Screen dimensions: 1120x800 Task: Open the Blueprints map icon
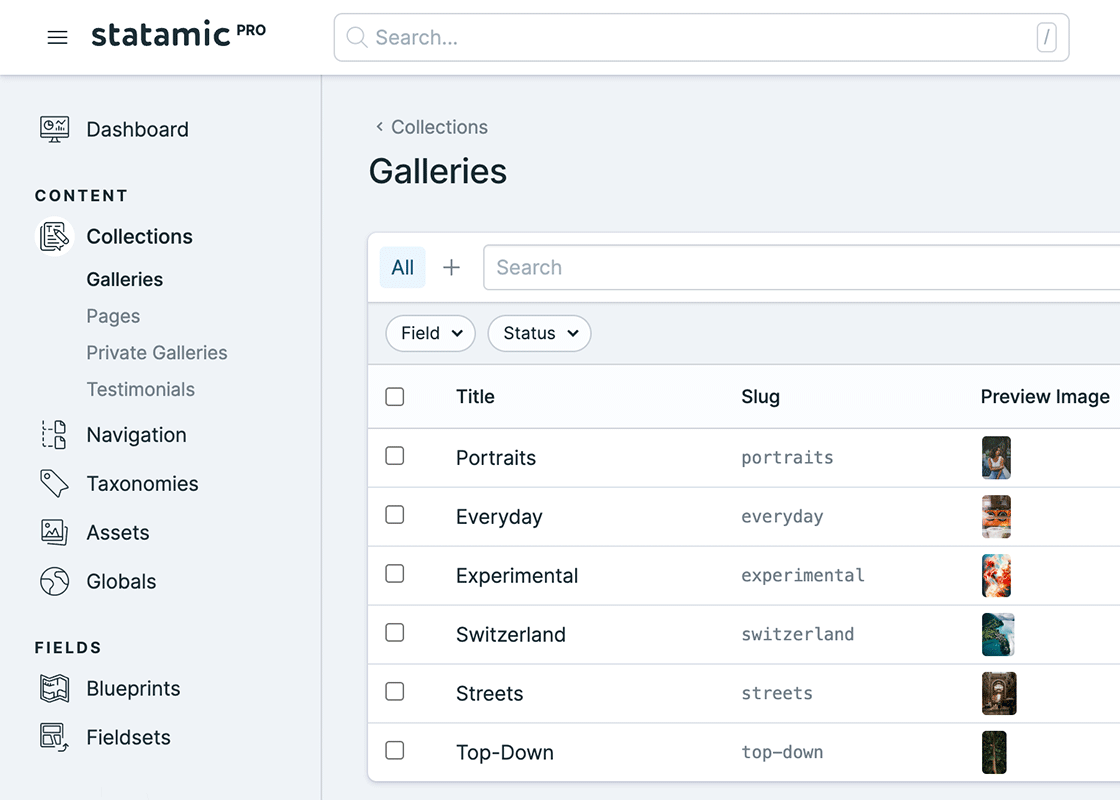click(x=55, y=688)
